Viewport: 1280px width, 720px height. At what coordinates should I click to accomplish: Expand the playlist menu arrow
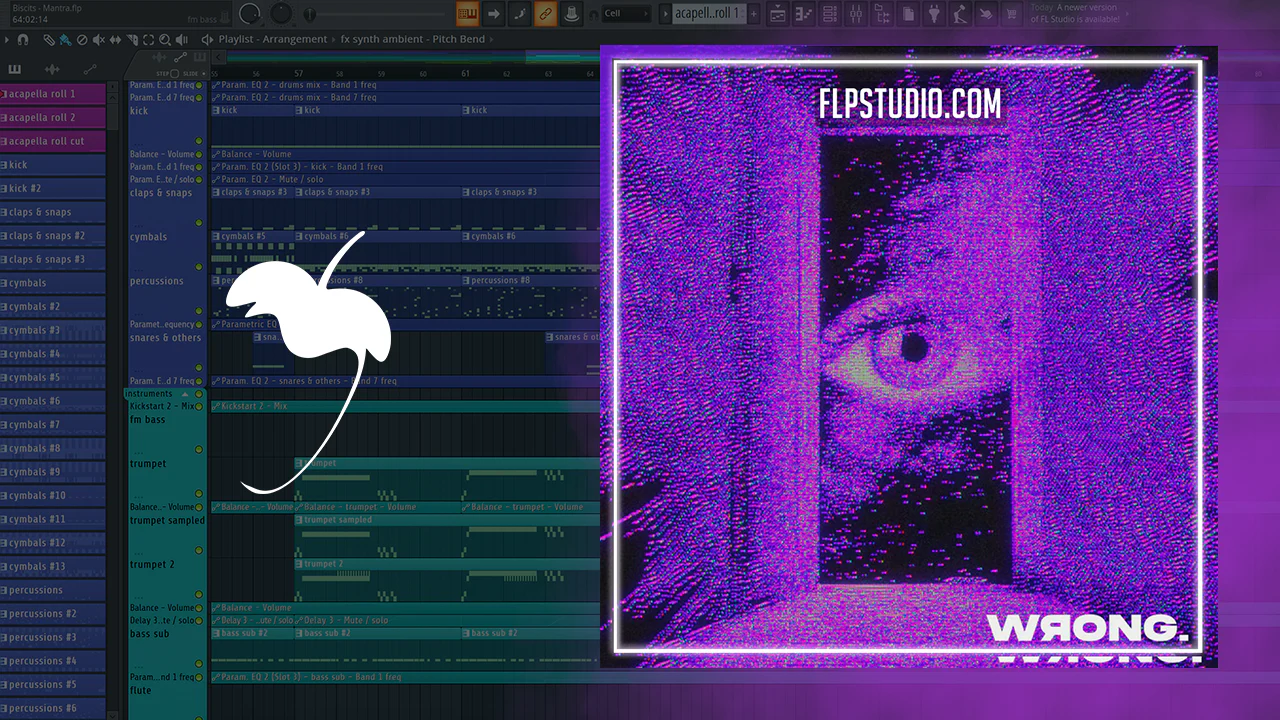coord(7,40)
